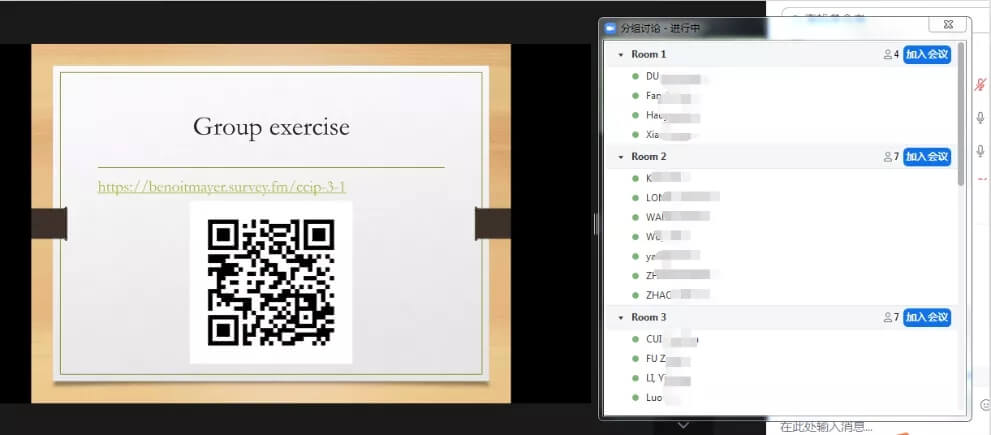The width and height of the screenshot is (991, 435).
Task: Join Room 3 with 加入会议 button
Action: [x=927, y=317]
